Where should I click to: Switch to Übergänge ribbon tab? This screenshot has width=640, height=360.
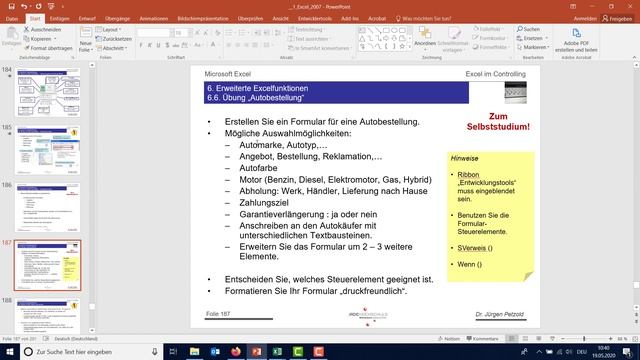coord(118,19)
